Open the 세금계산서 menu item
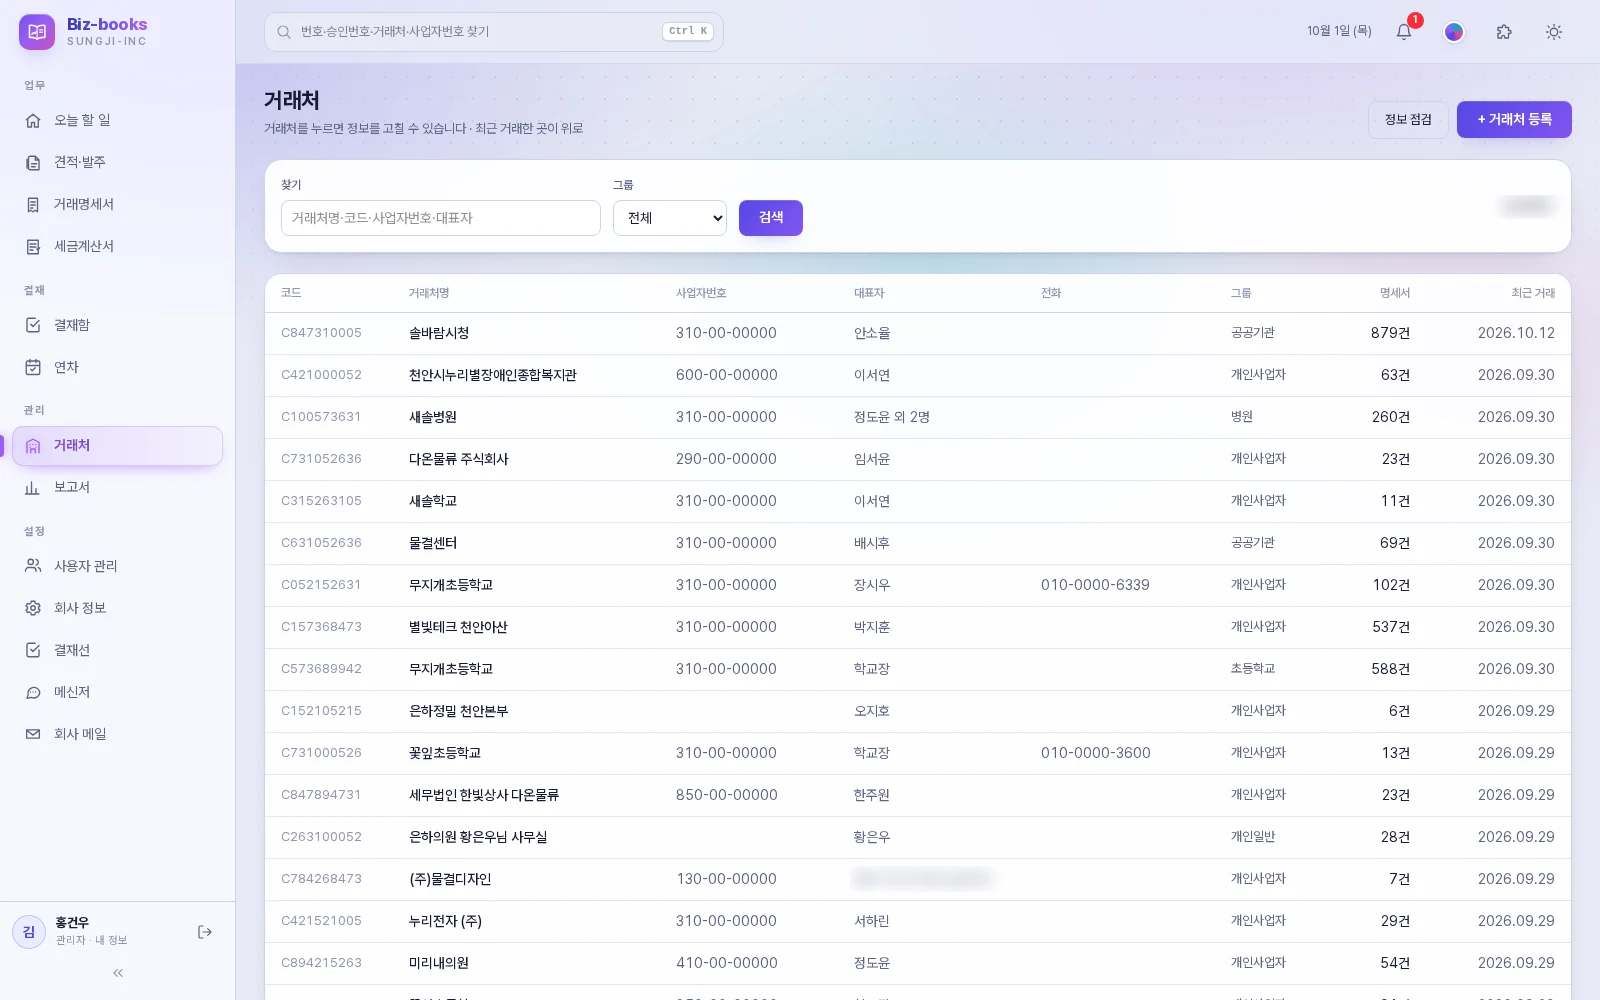Viewport: 1600px width, 1000px height. [x=117, y=246]
